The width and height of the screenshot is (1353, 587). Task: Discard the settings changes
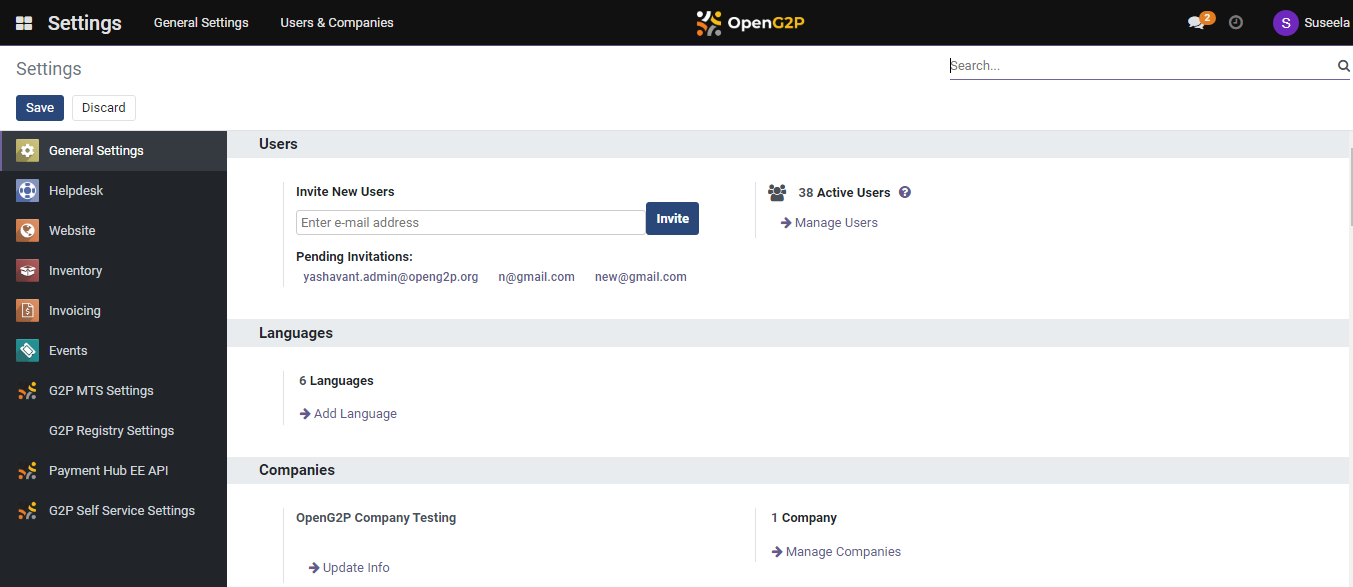coord(104,108)
